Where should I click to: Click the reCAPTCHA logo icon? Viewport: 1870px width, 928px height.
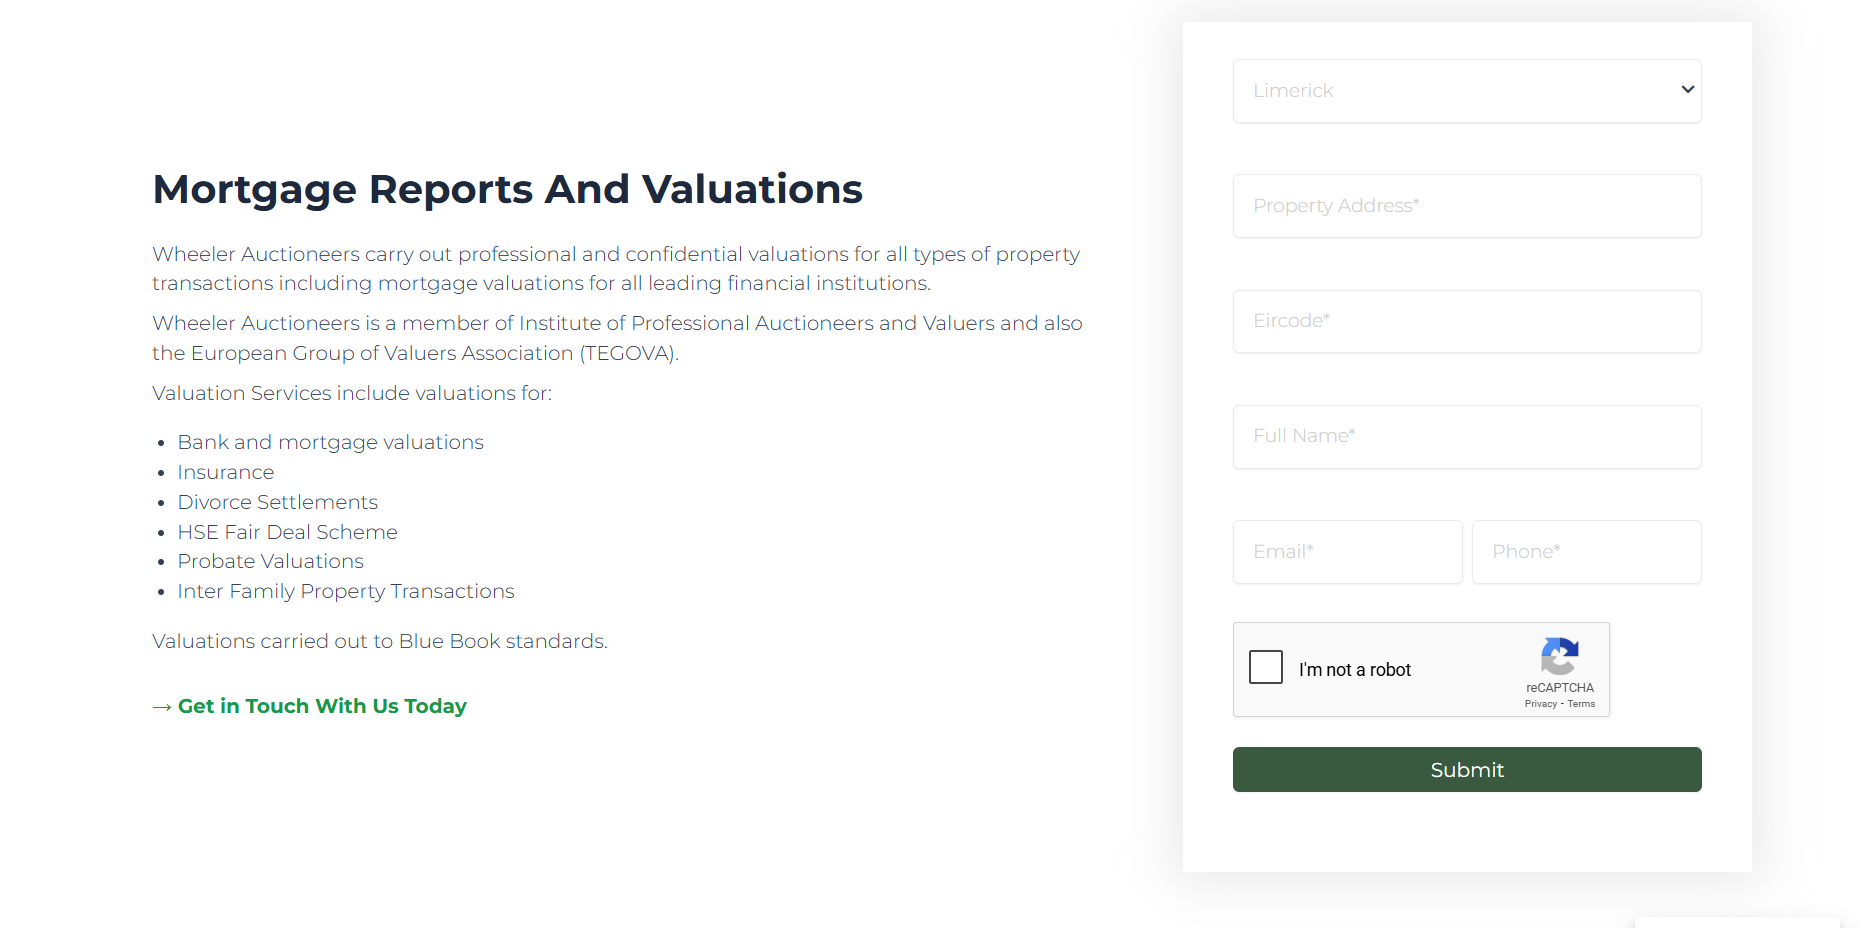pos(1559,656)
